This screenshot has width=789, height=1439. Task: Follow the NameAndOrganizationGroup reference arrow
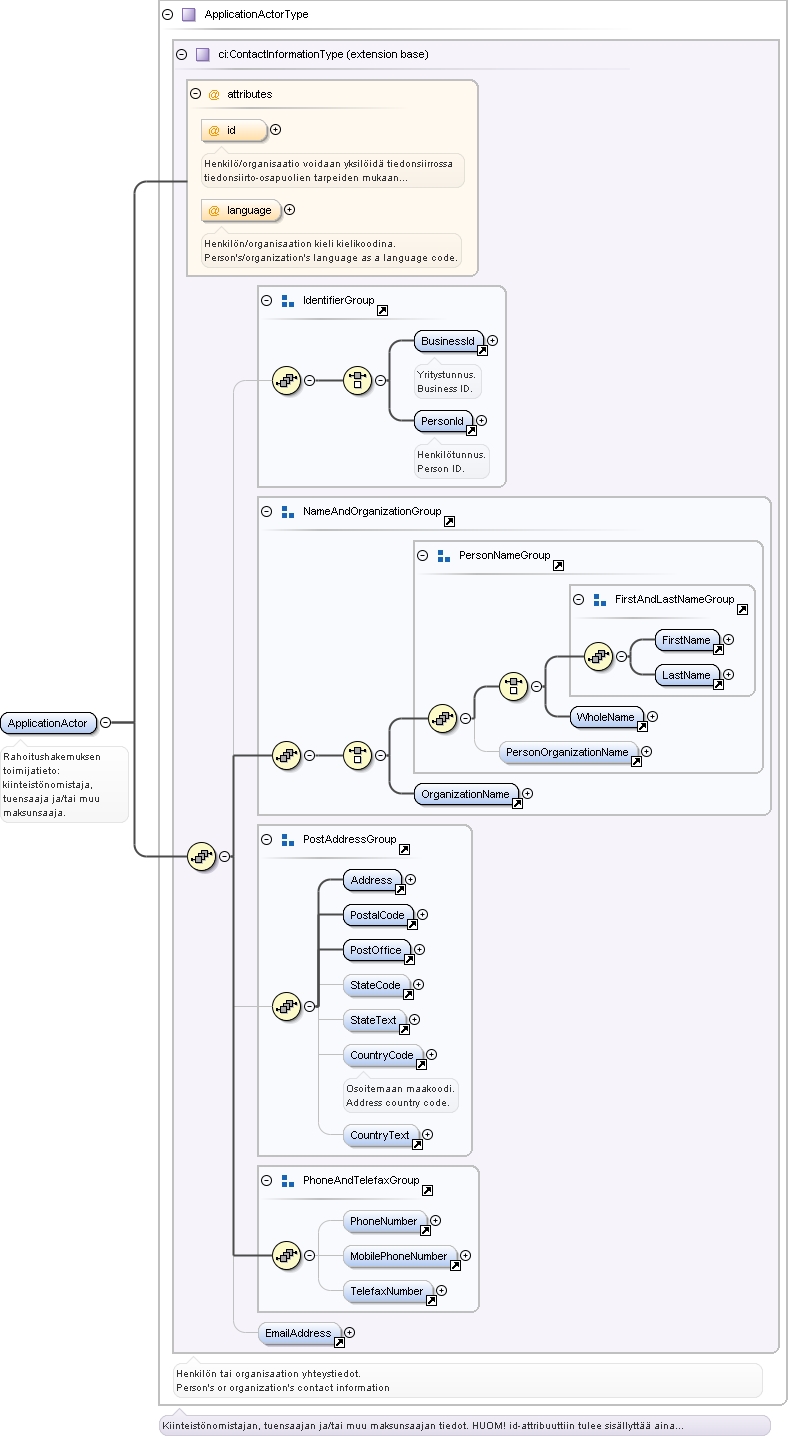(449, 522)
